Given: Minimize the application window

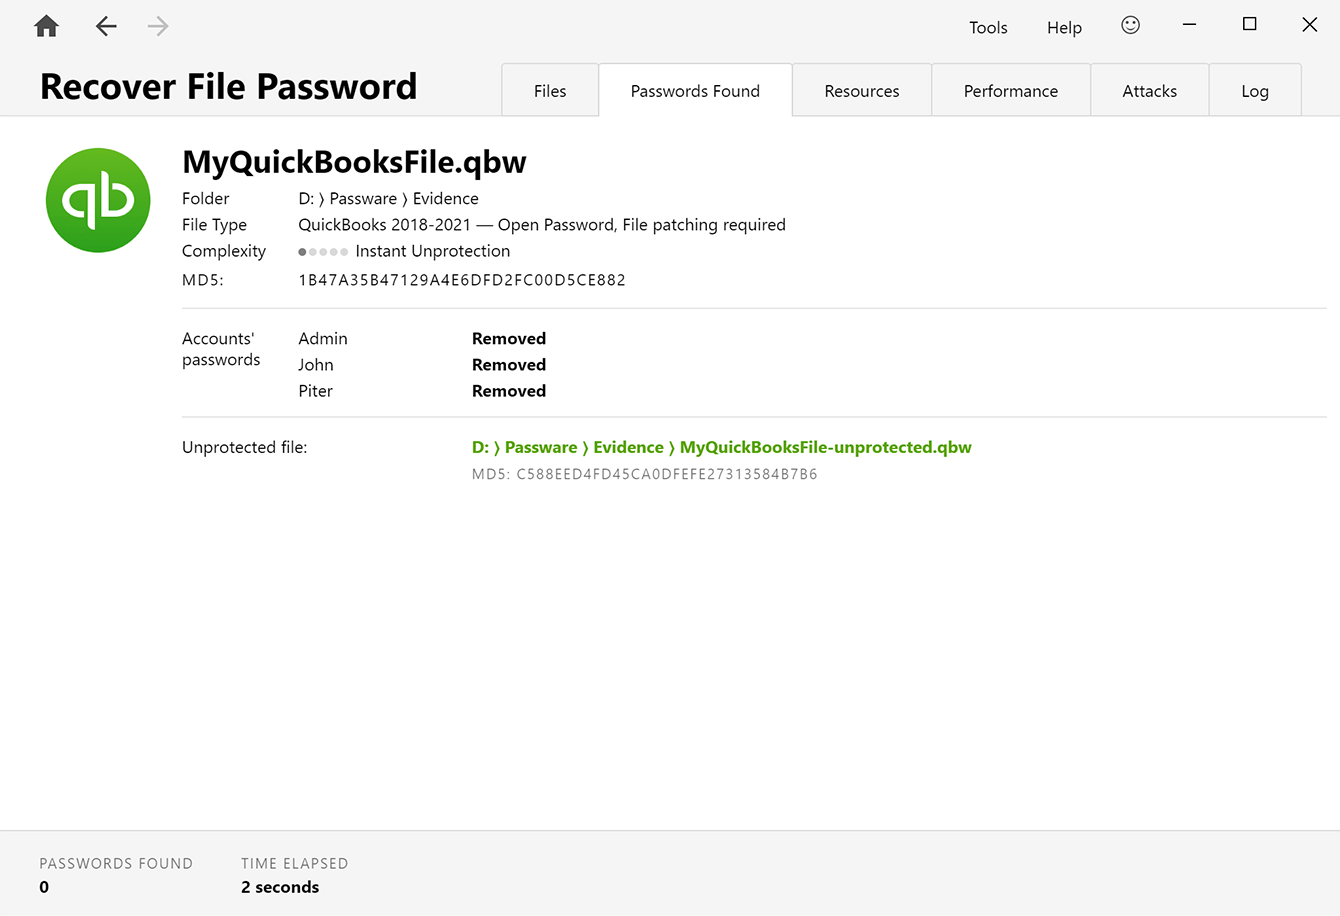Looking at the screenshot, I should (1189, 25).
